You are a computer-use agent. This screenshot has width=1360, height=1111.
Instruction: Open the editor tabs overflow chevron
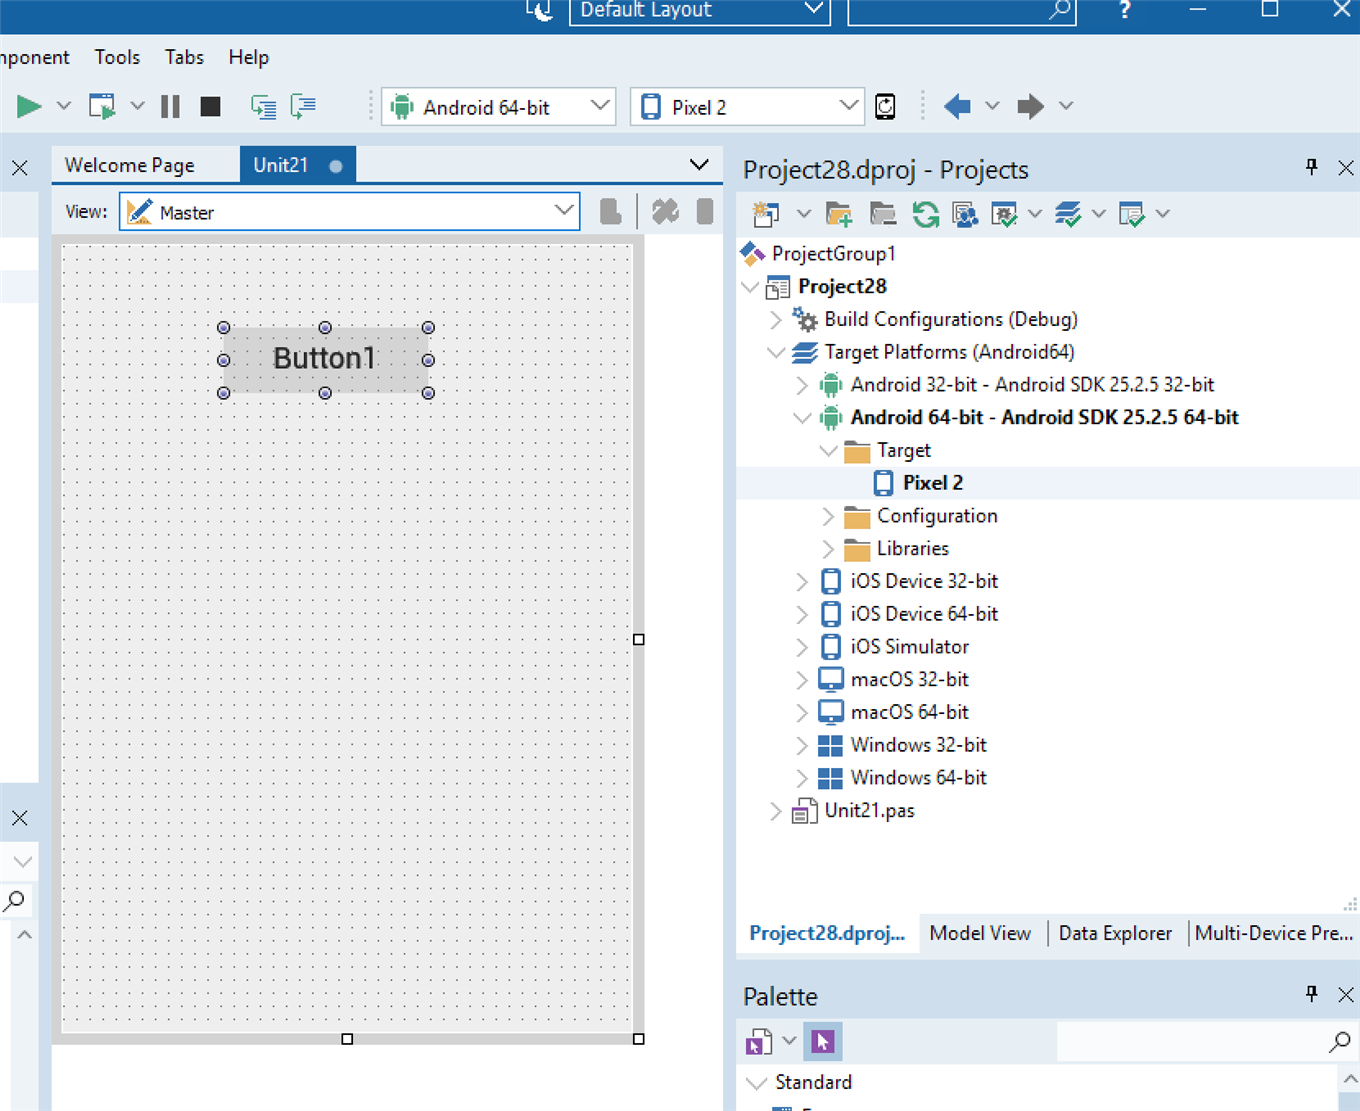[x=699, y=165]
